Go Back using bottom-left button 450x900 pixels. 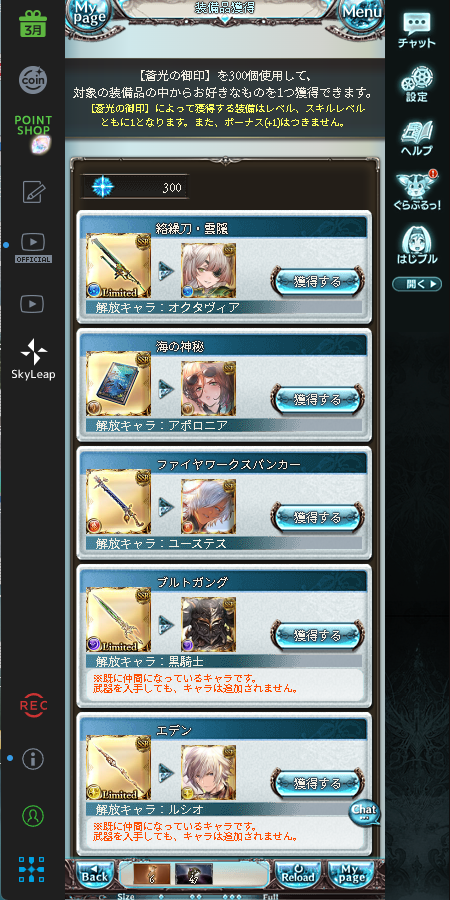(95, 874)
